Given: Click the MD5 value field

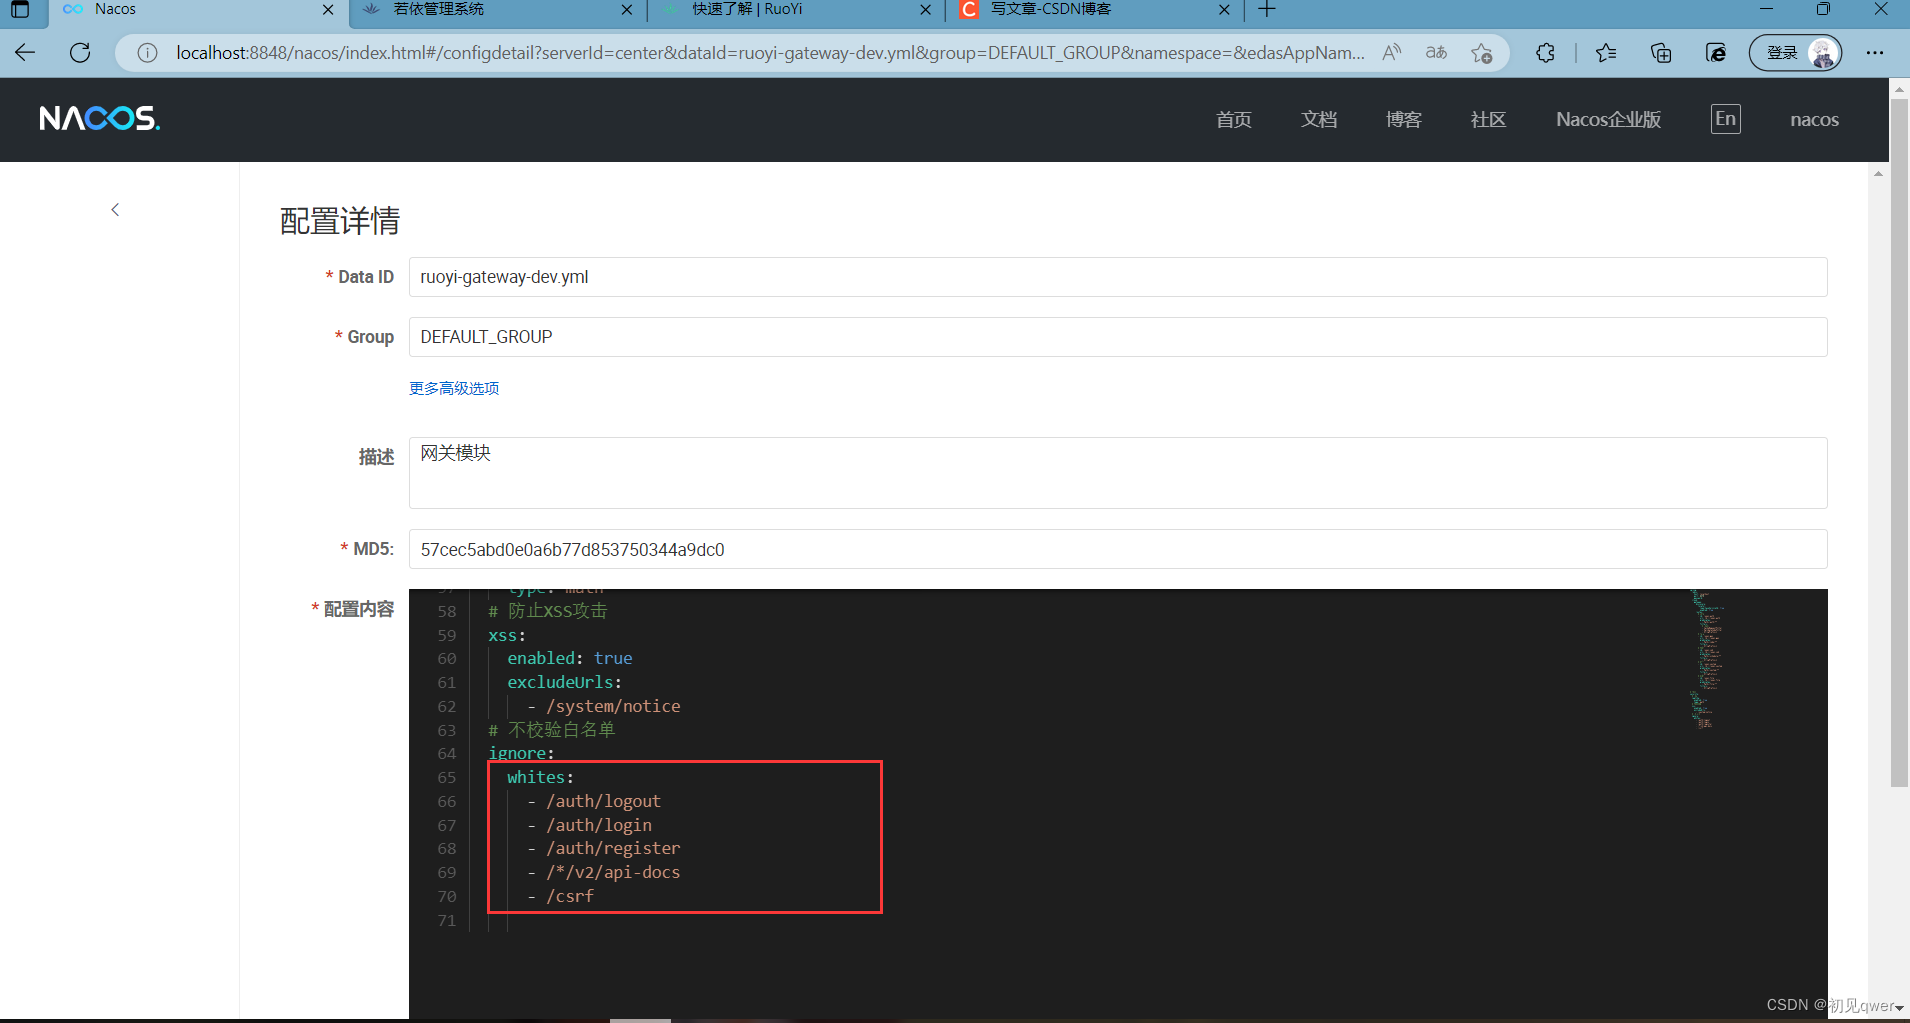Looking at the screenshot, I should point(1118,549).
